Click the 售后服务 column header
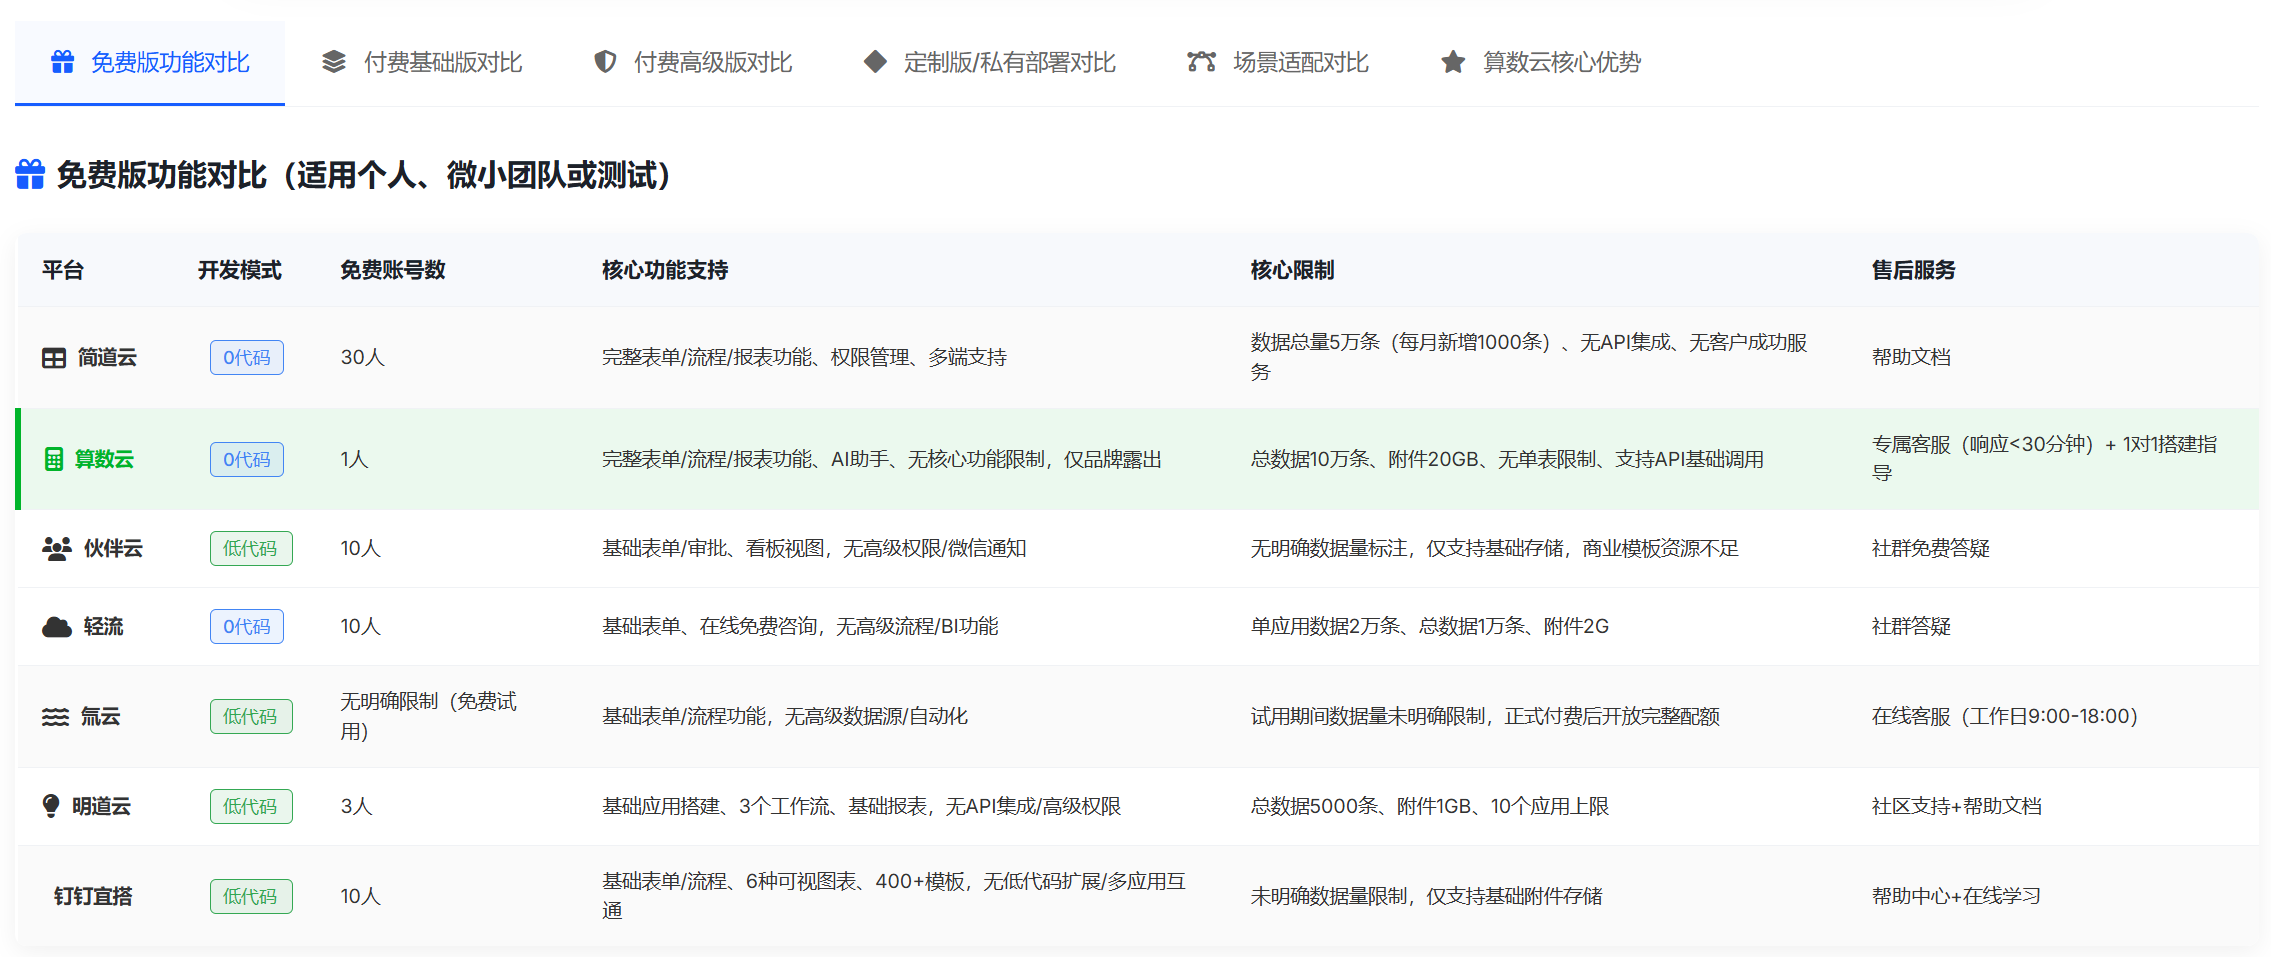The width and height of the screenshot is (2271, 957). coord(1913,270)
